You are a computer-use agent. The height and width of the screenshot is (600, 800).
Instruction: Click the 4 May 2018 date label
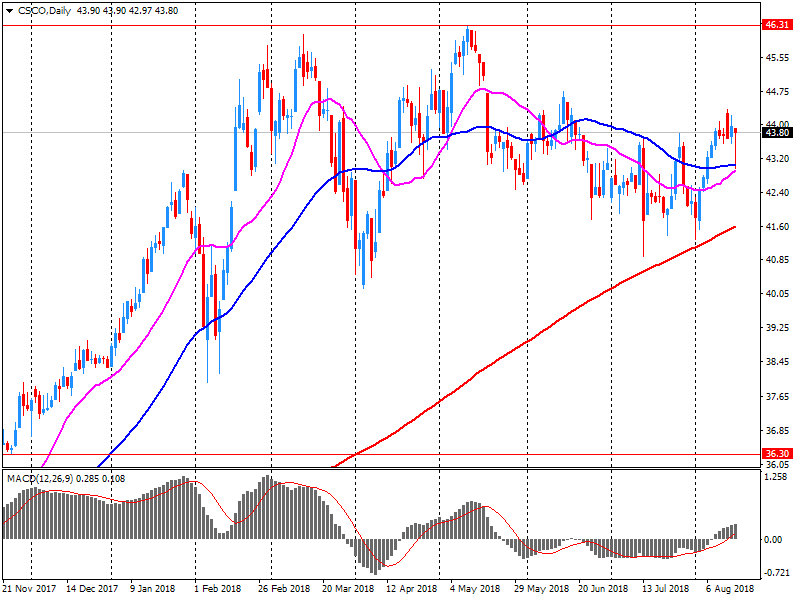tap(474, 588)
